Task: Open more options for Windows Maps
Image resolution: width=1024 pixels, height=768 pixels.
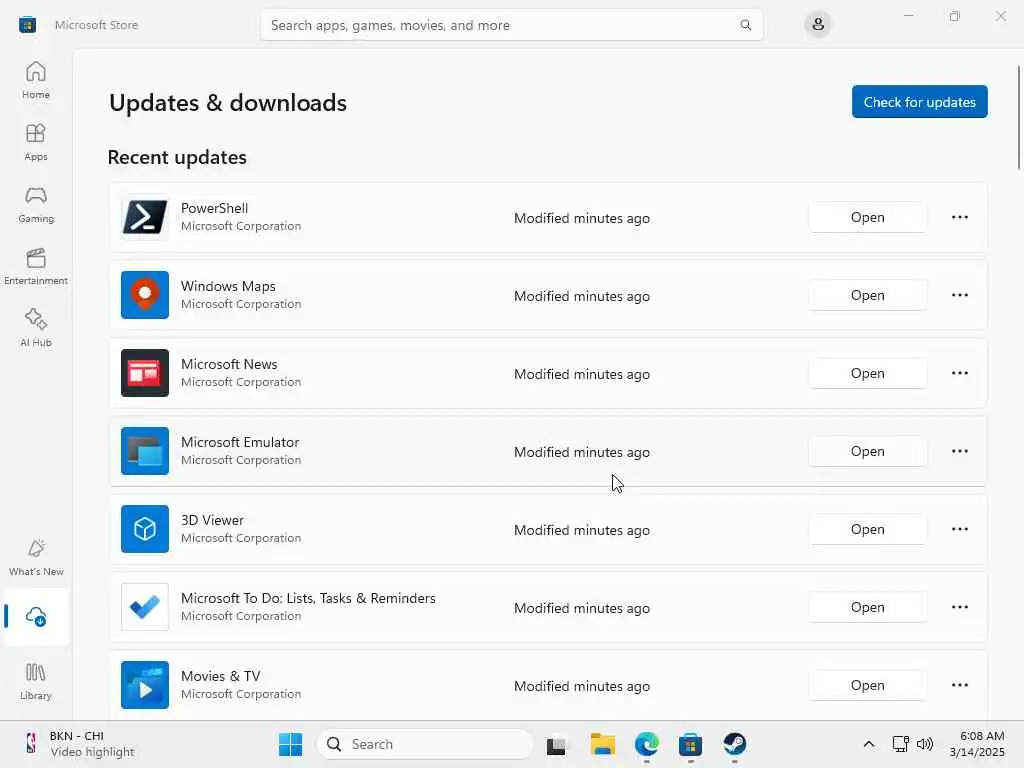Action: coord(959,295)
